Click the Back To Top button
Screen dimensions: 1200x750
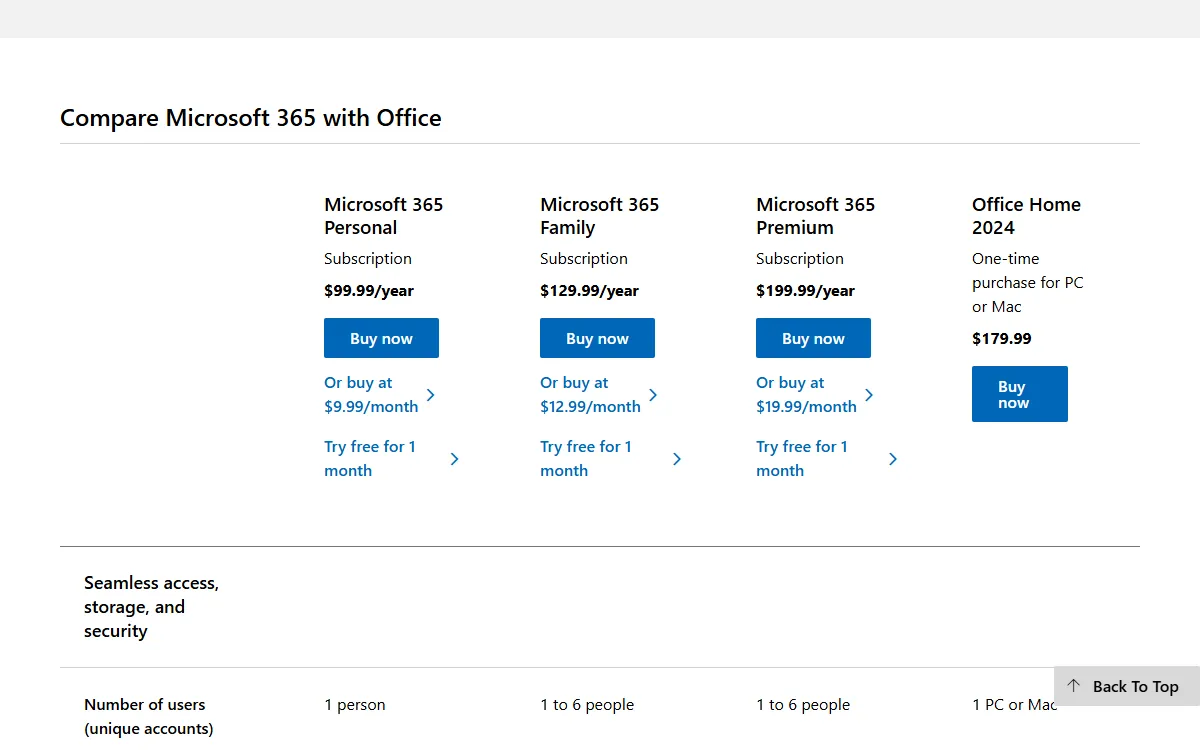(1127, 686)
